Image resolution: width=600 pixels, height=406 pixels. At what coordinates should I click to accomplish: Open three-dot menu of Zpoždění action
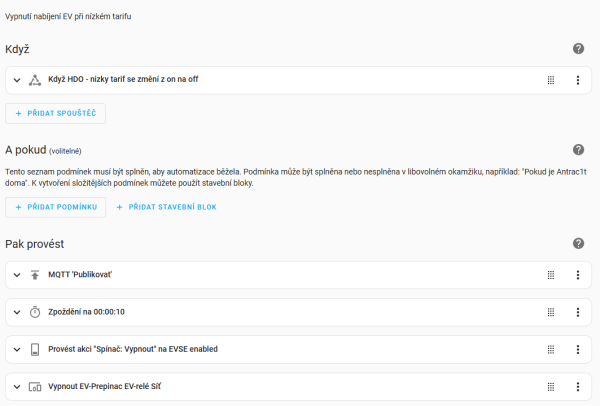pos(578,312)
